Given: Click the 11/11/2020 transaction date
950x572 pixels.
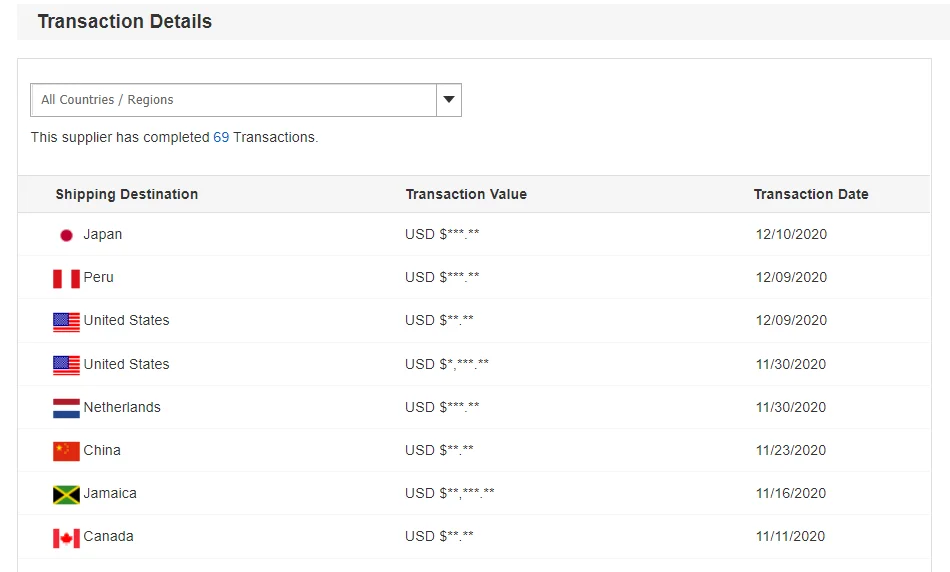Looking at the screenshot, I should tap(791, 536).
